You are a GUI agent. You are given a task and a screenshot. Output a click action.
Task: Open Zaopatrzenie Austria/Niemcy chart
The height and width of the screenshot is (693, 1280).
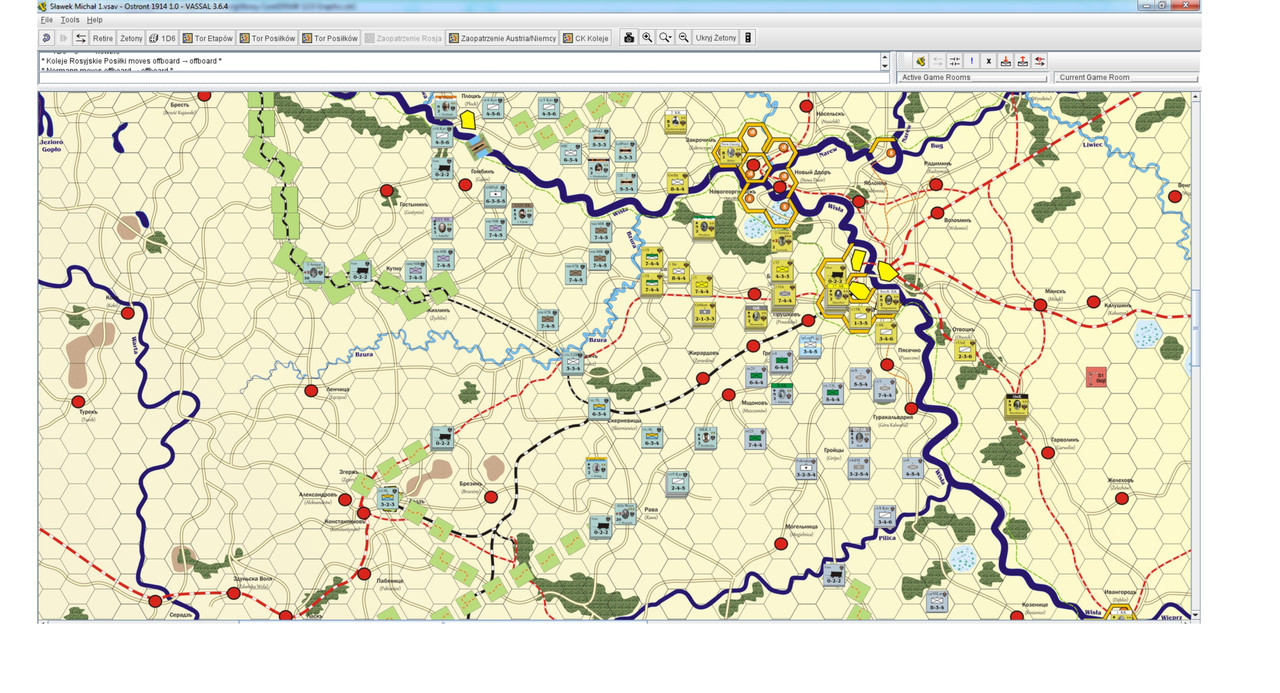(502, 38)
